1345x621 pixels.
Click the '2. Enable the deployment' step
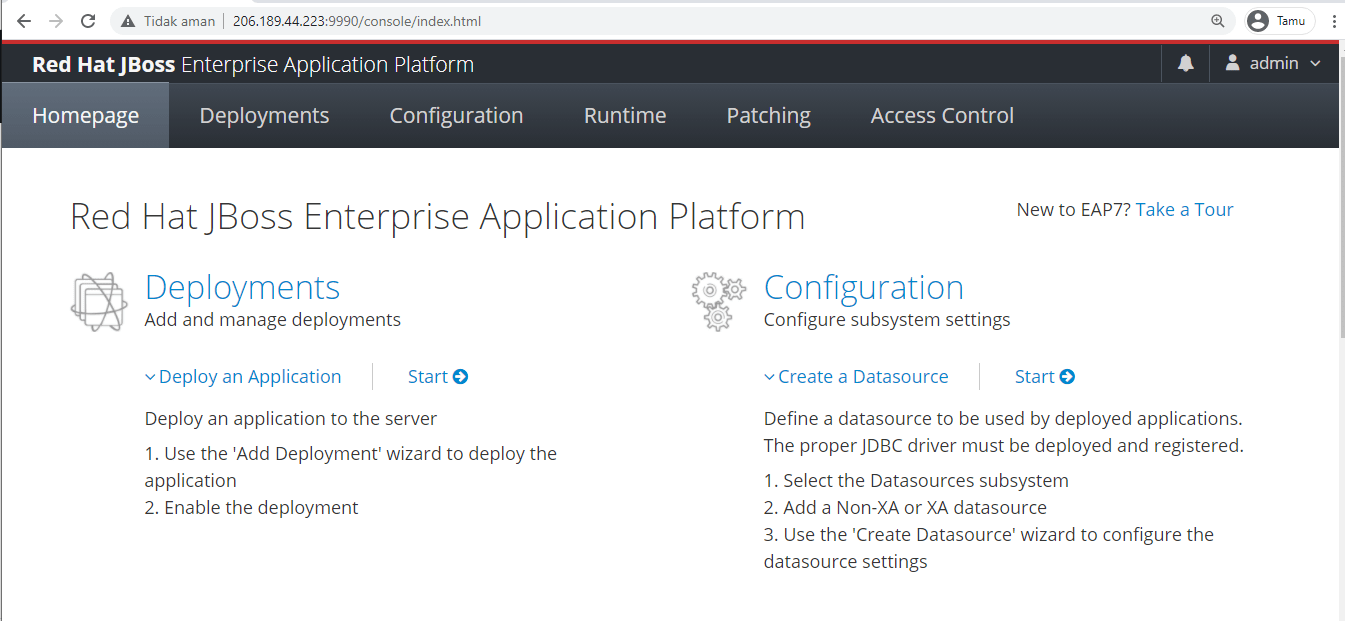[x=252, y=508]
